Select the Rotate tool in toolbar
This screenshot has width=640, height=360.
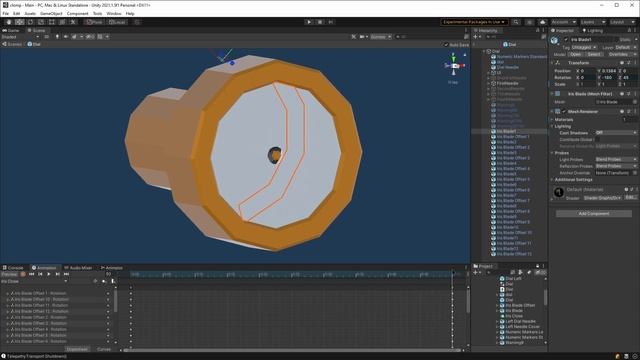(x=30, y=22)
